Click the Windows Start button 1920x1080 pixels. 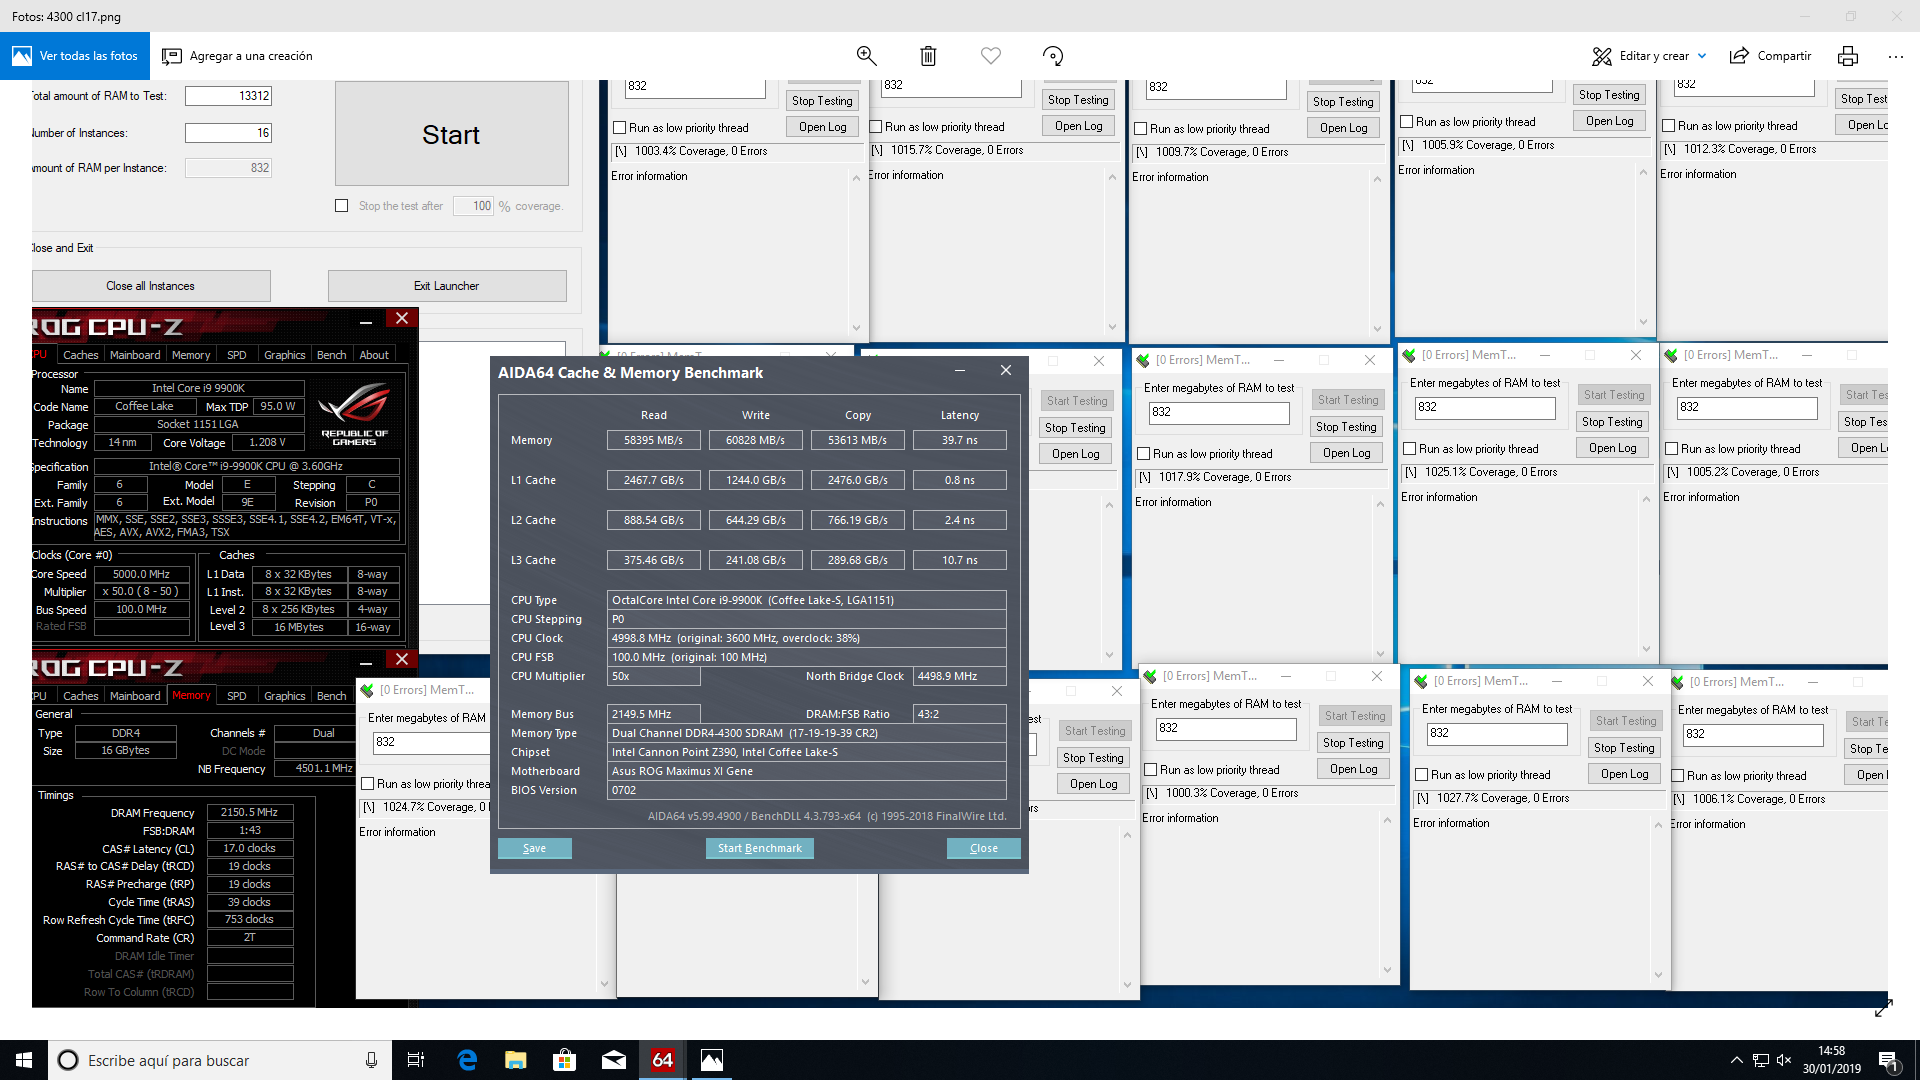[24, 1060]
